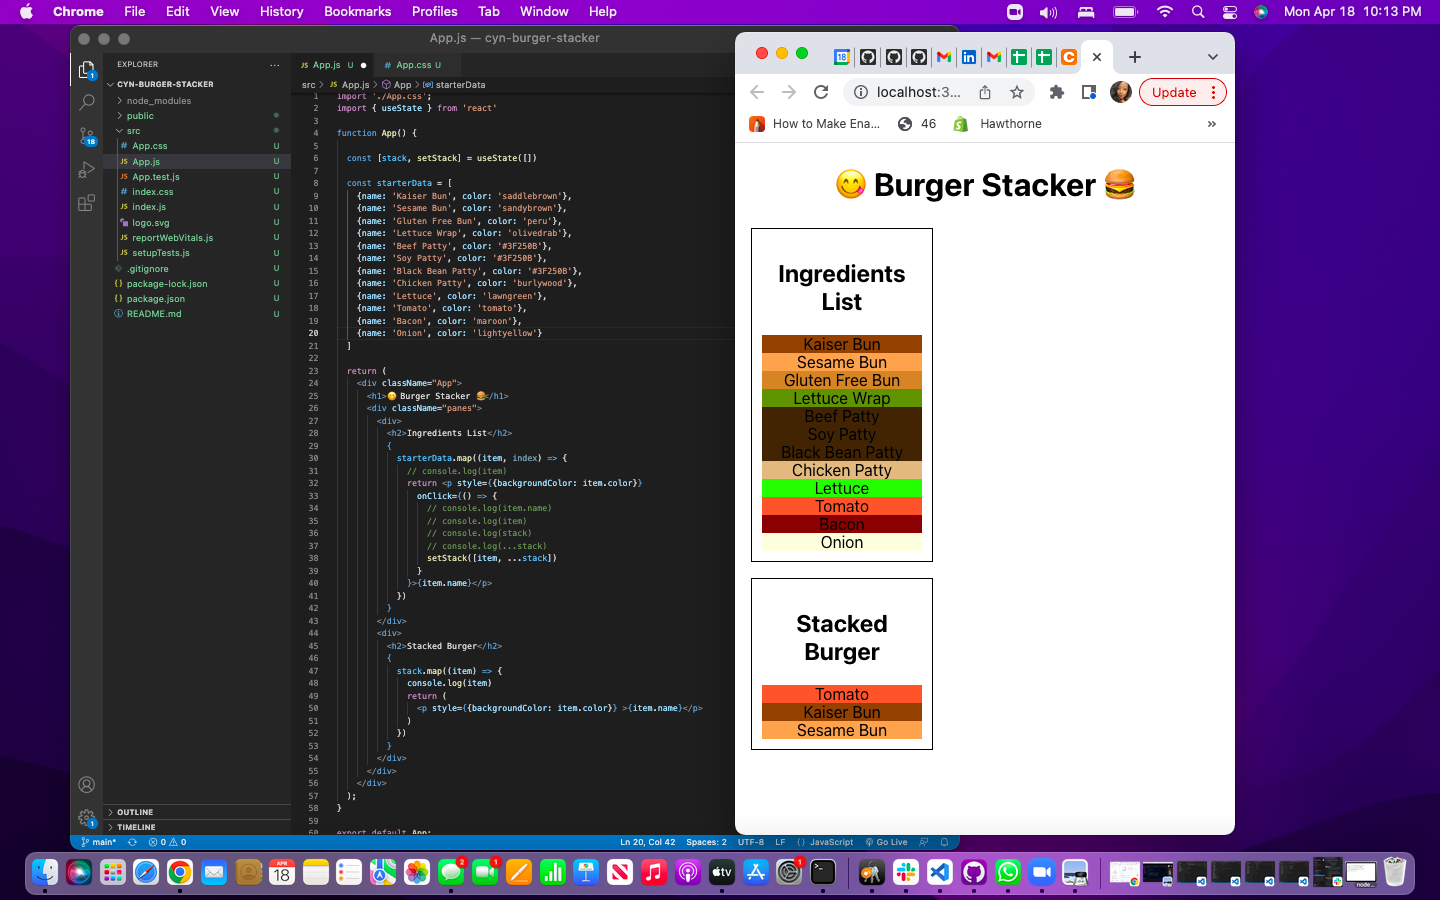The height and width of the screenshot is (900, 1440).
Task: Open the Profiles menu
Action: (x=434, y=12)
